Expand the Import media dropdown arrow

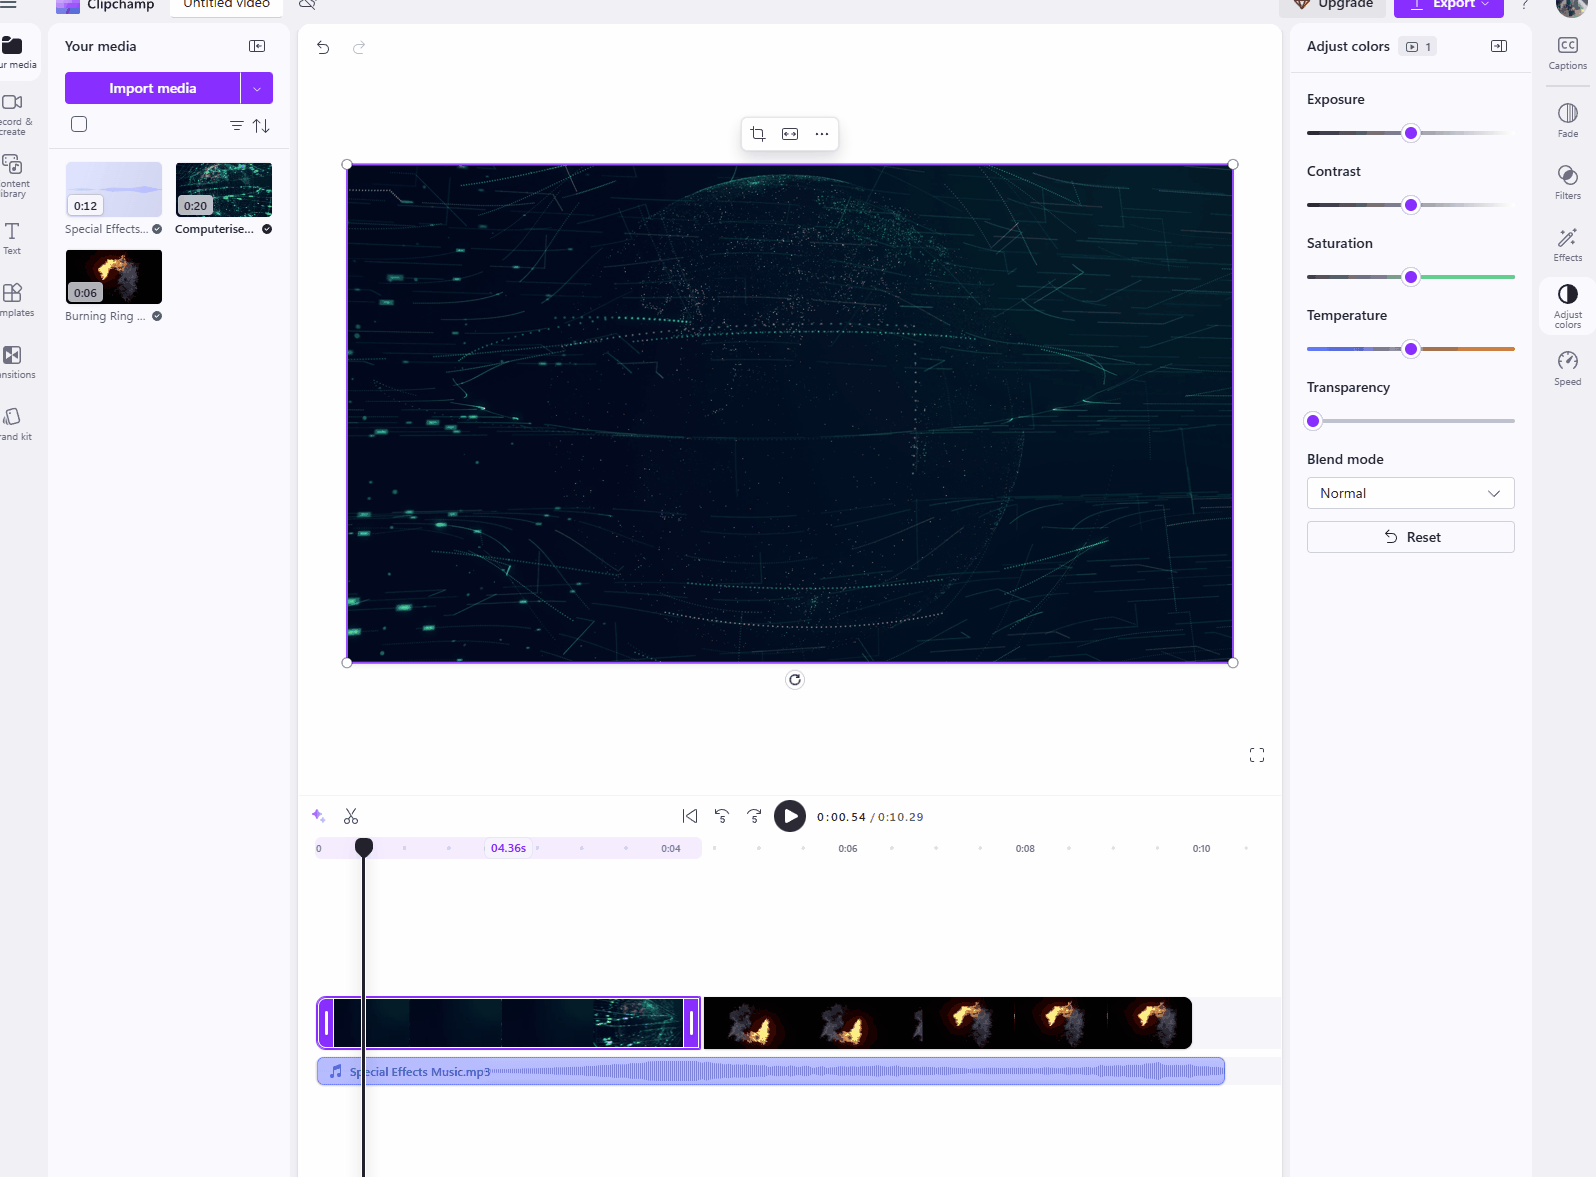coord(257,89)
